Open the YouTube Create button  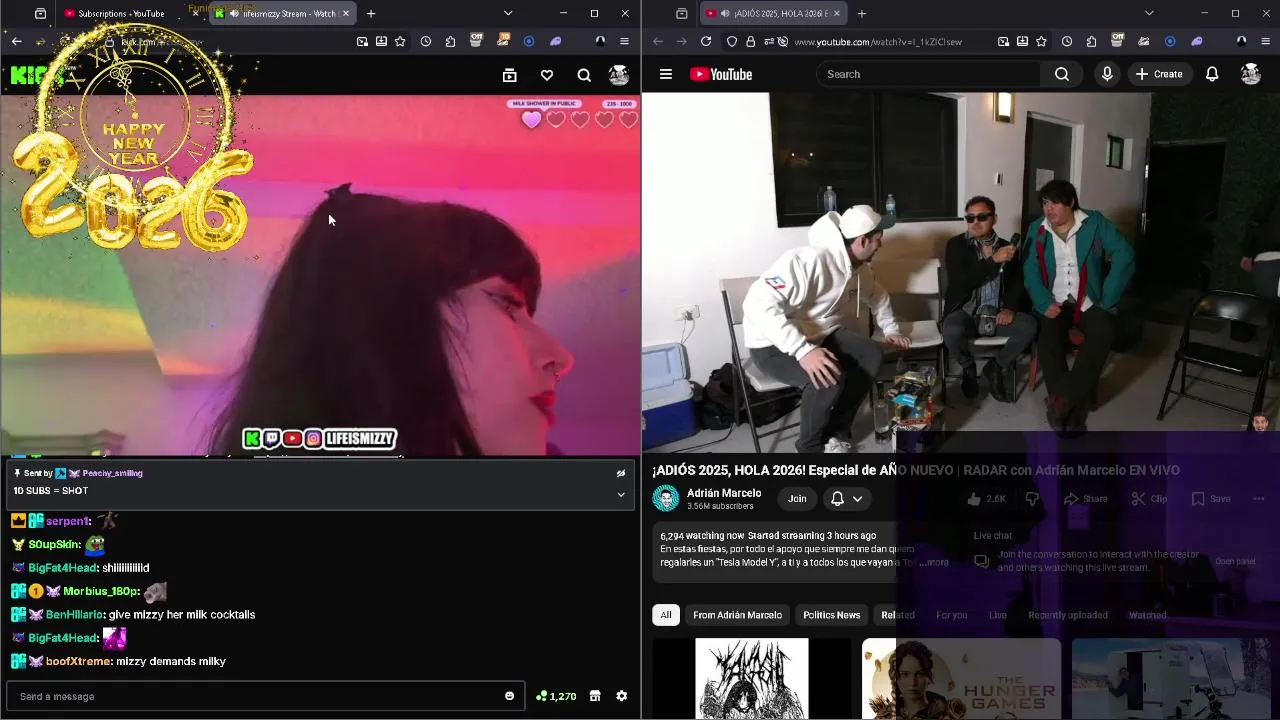(x=1159, y=74)
